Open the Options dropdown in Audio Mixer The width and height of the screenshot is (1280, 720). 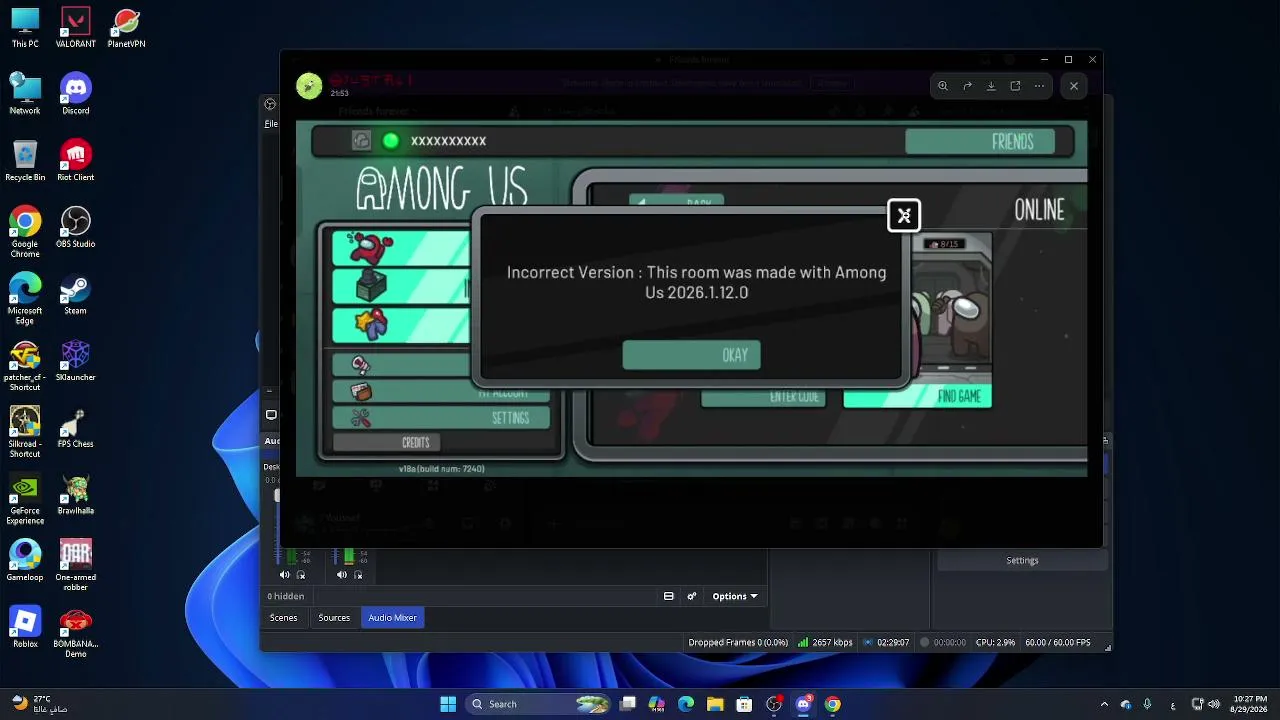coord(734,597)
